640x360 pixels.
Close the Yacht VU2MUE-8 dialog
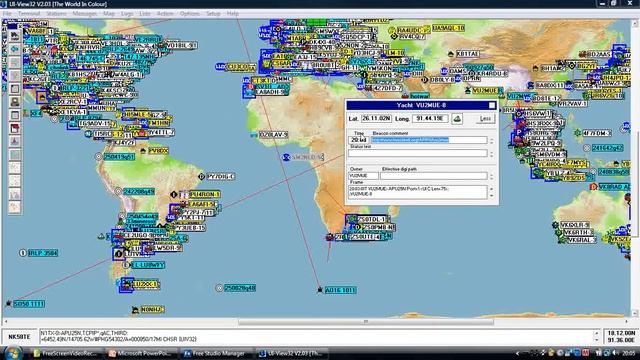[492, 105]
